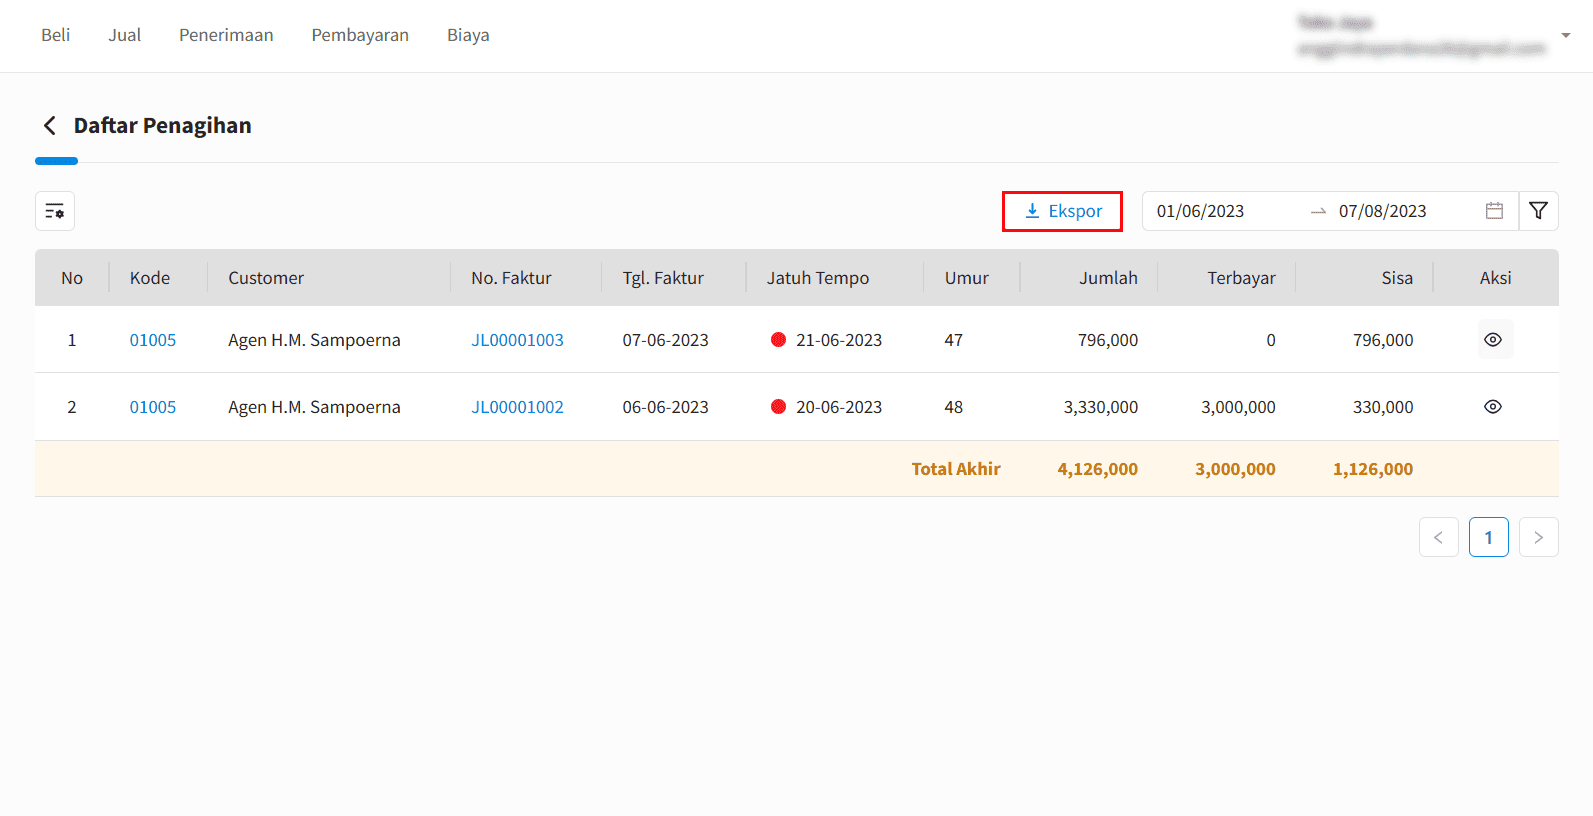
Task: Open the table column settings icon
Action: pos(55,211)
